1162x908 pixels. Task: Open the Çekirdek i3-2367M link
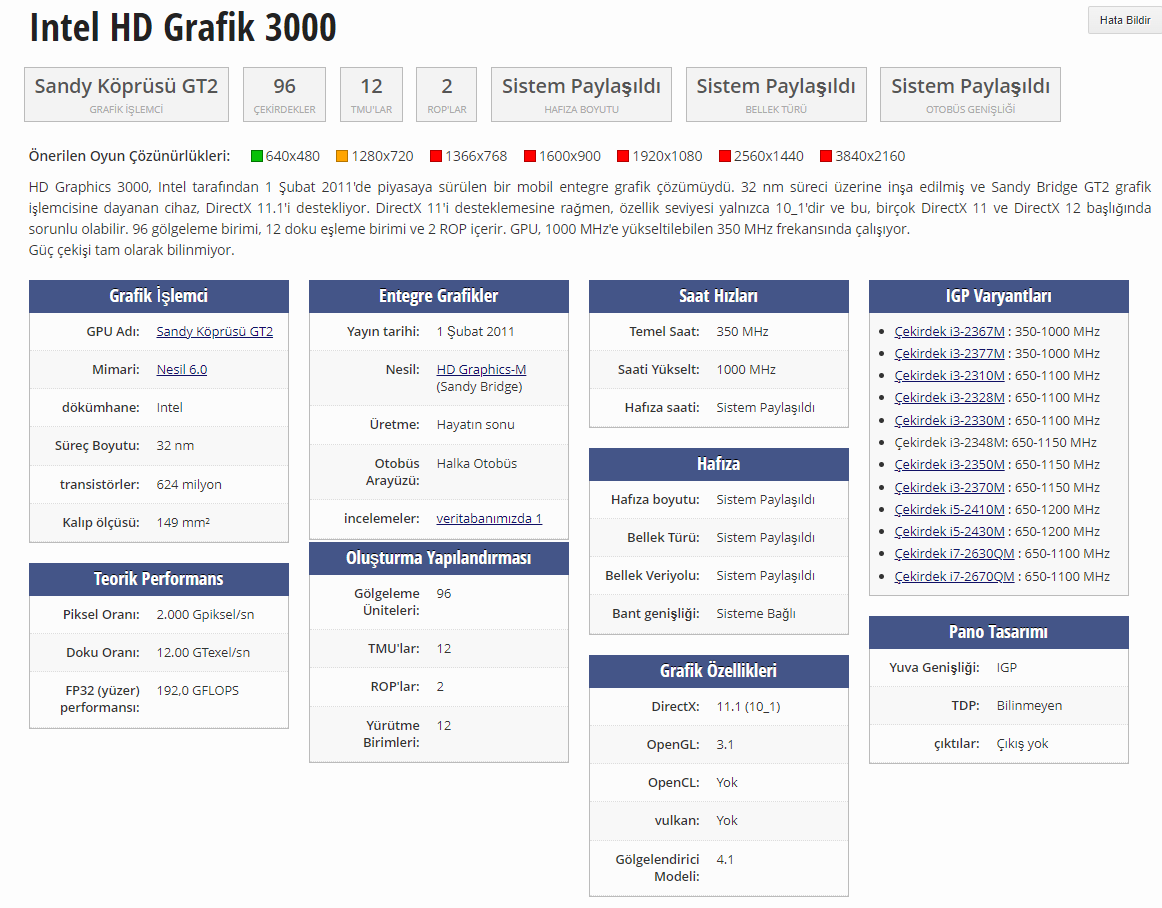pos(949,331)
